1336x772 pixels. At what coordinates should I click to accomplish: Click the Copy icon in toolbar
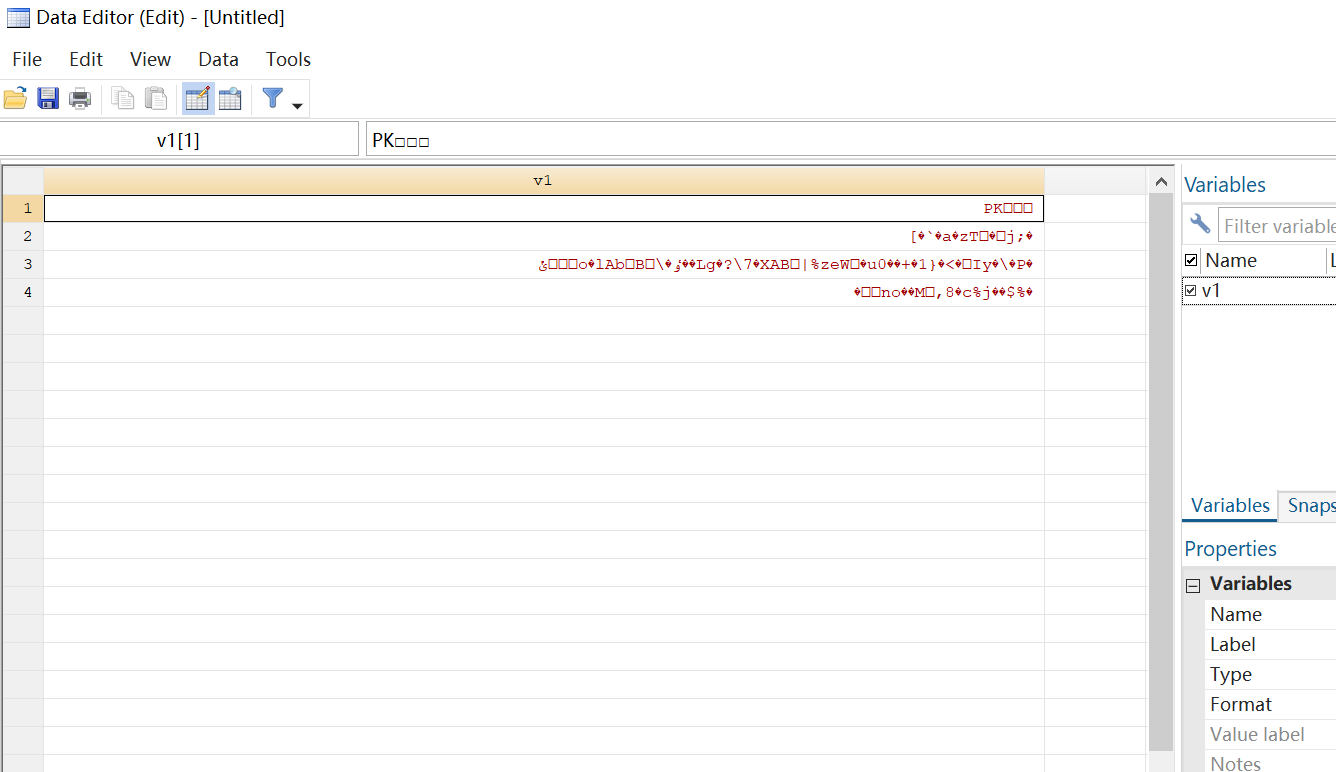tap(123, 99)
